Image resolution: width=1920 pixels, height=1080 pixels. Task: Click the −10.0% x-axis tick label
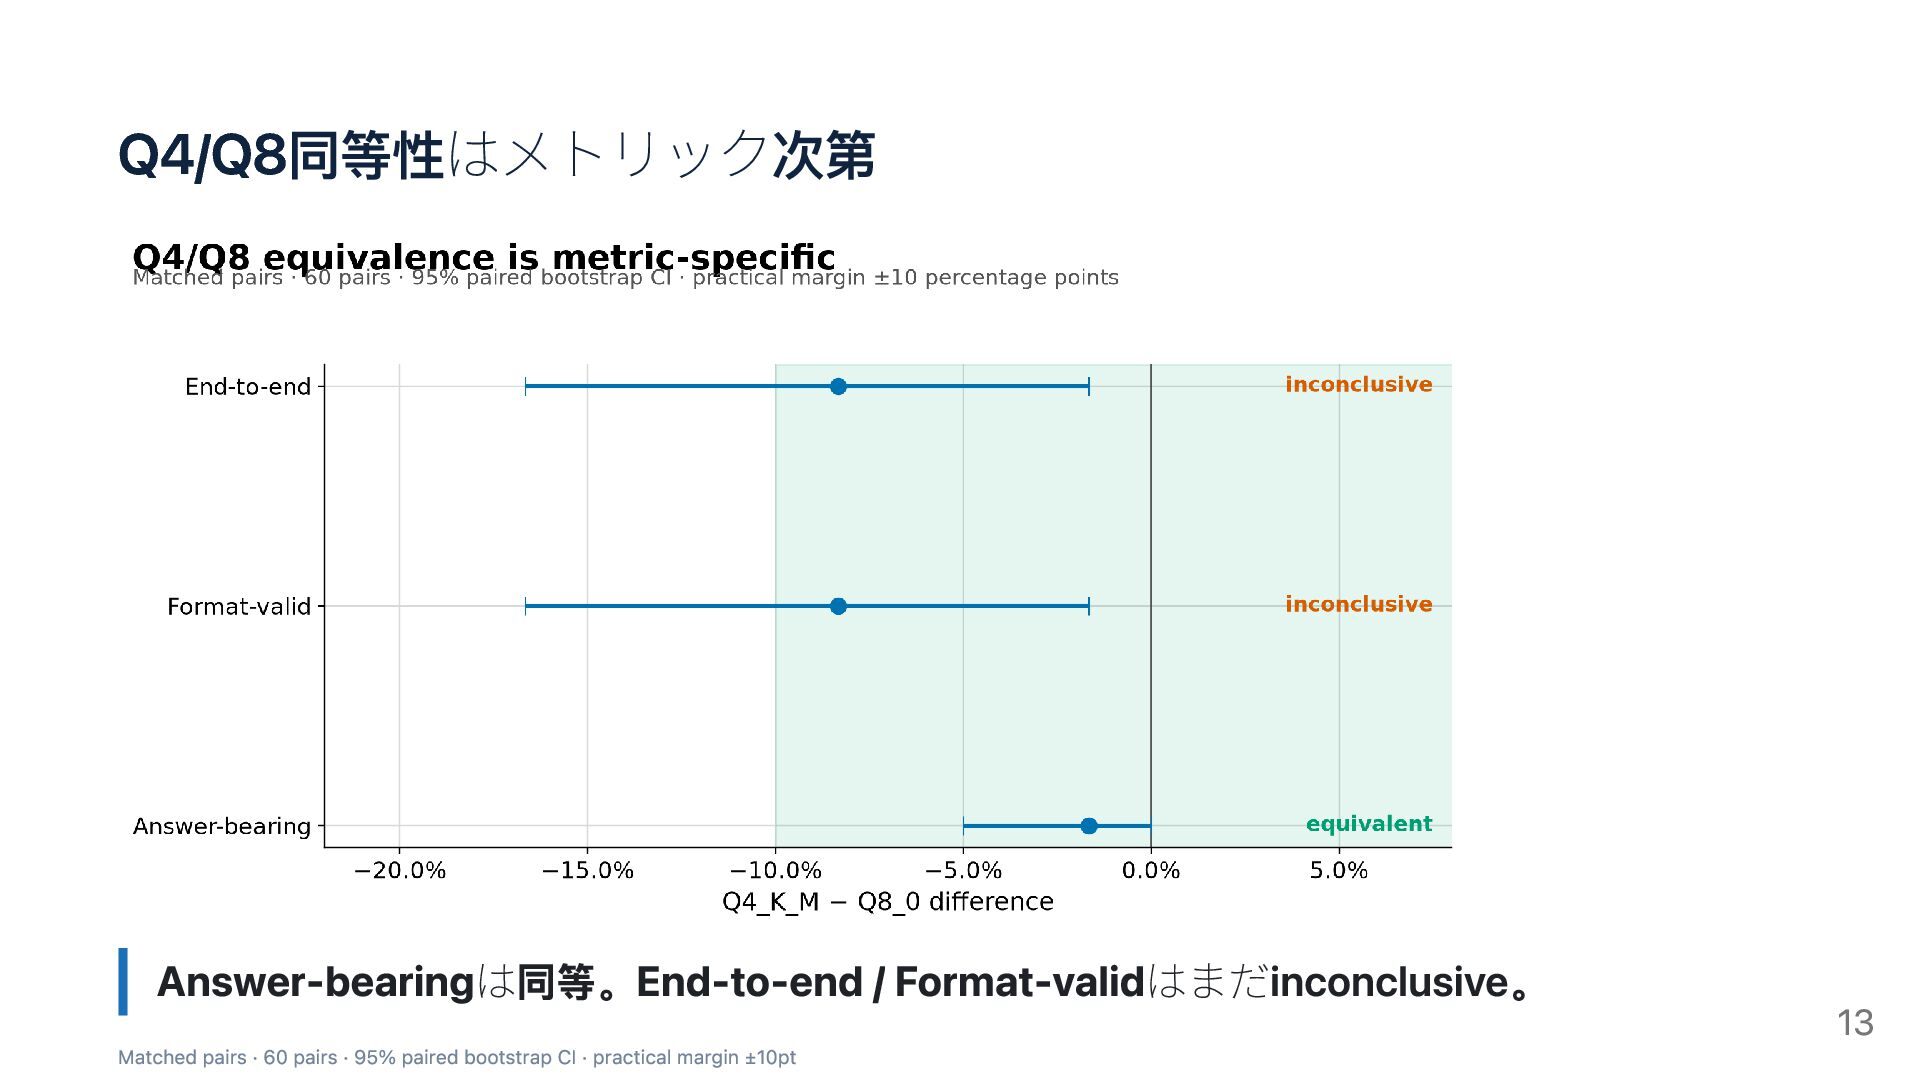[x=776, y=871]
